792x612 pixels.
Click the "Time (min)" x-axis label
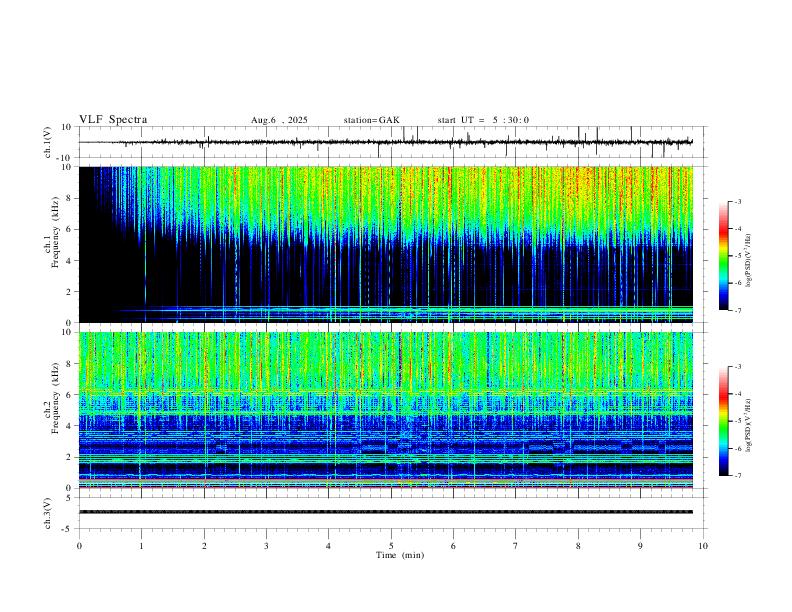(400, 555)
